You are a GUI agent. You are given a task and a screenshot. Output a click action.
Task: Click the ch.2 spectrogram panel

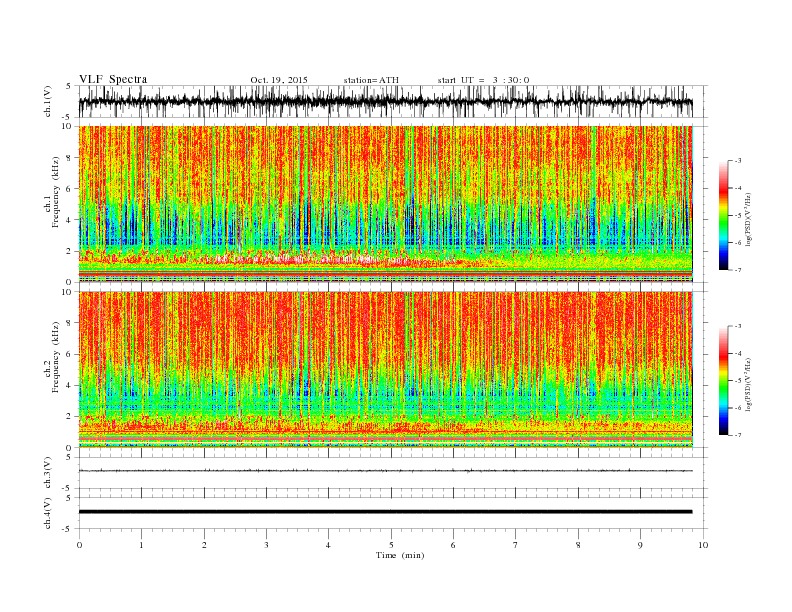[386, 370]
